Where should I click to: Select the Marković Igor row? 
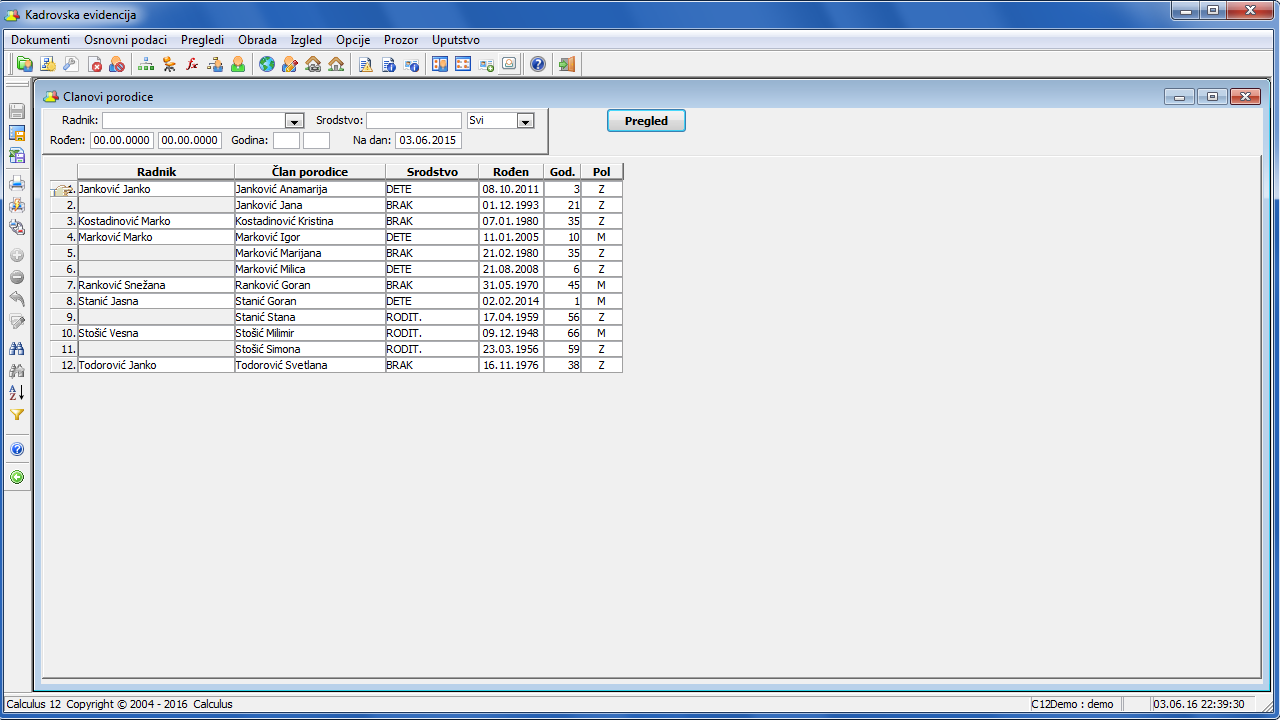309,237
